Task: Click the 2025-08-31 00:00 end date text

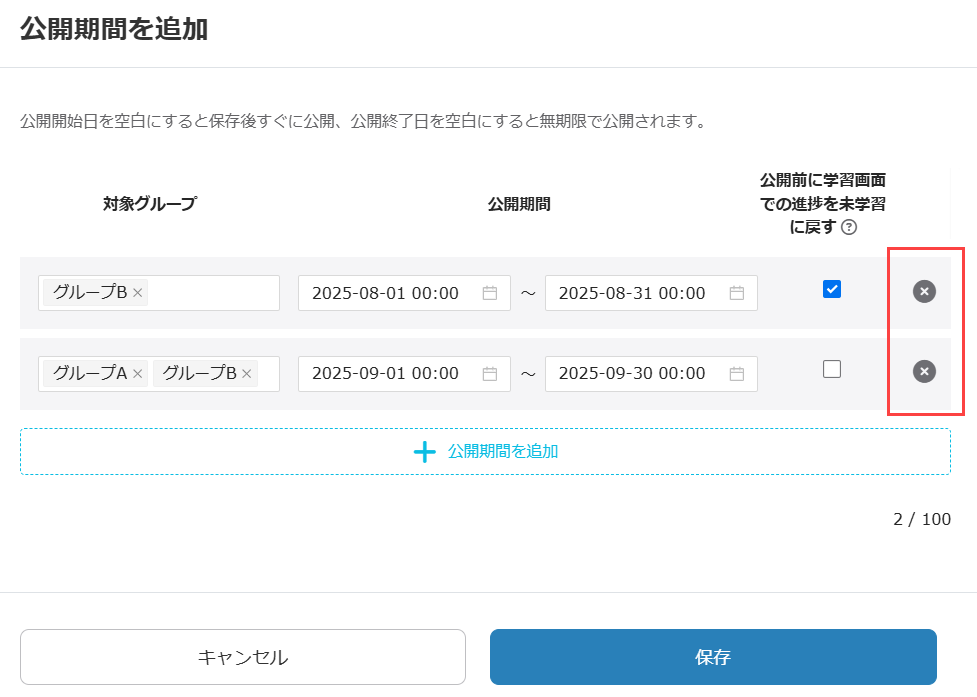Action: point(632,293)
